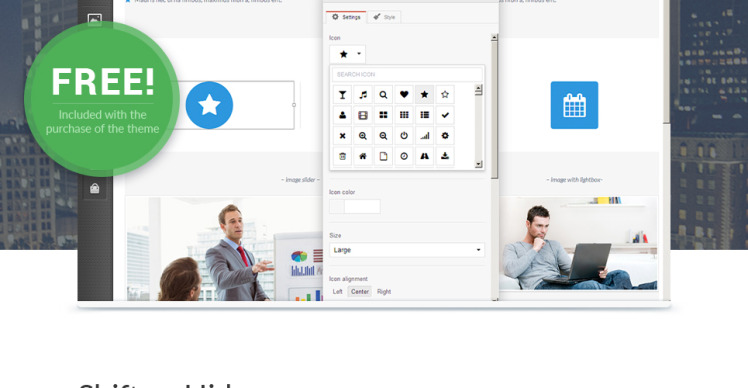Open the Settings tab

click(x=346, y=17)
